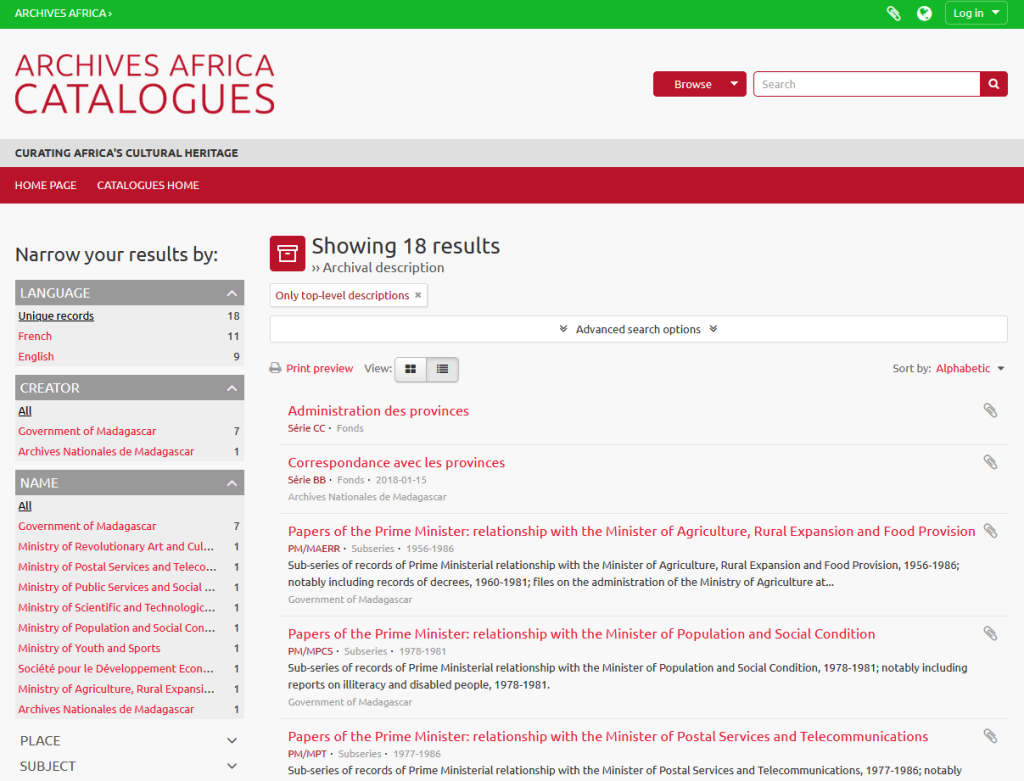Collapse the Name facet
The image size is (1024, 781).
[129, 483]
